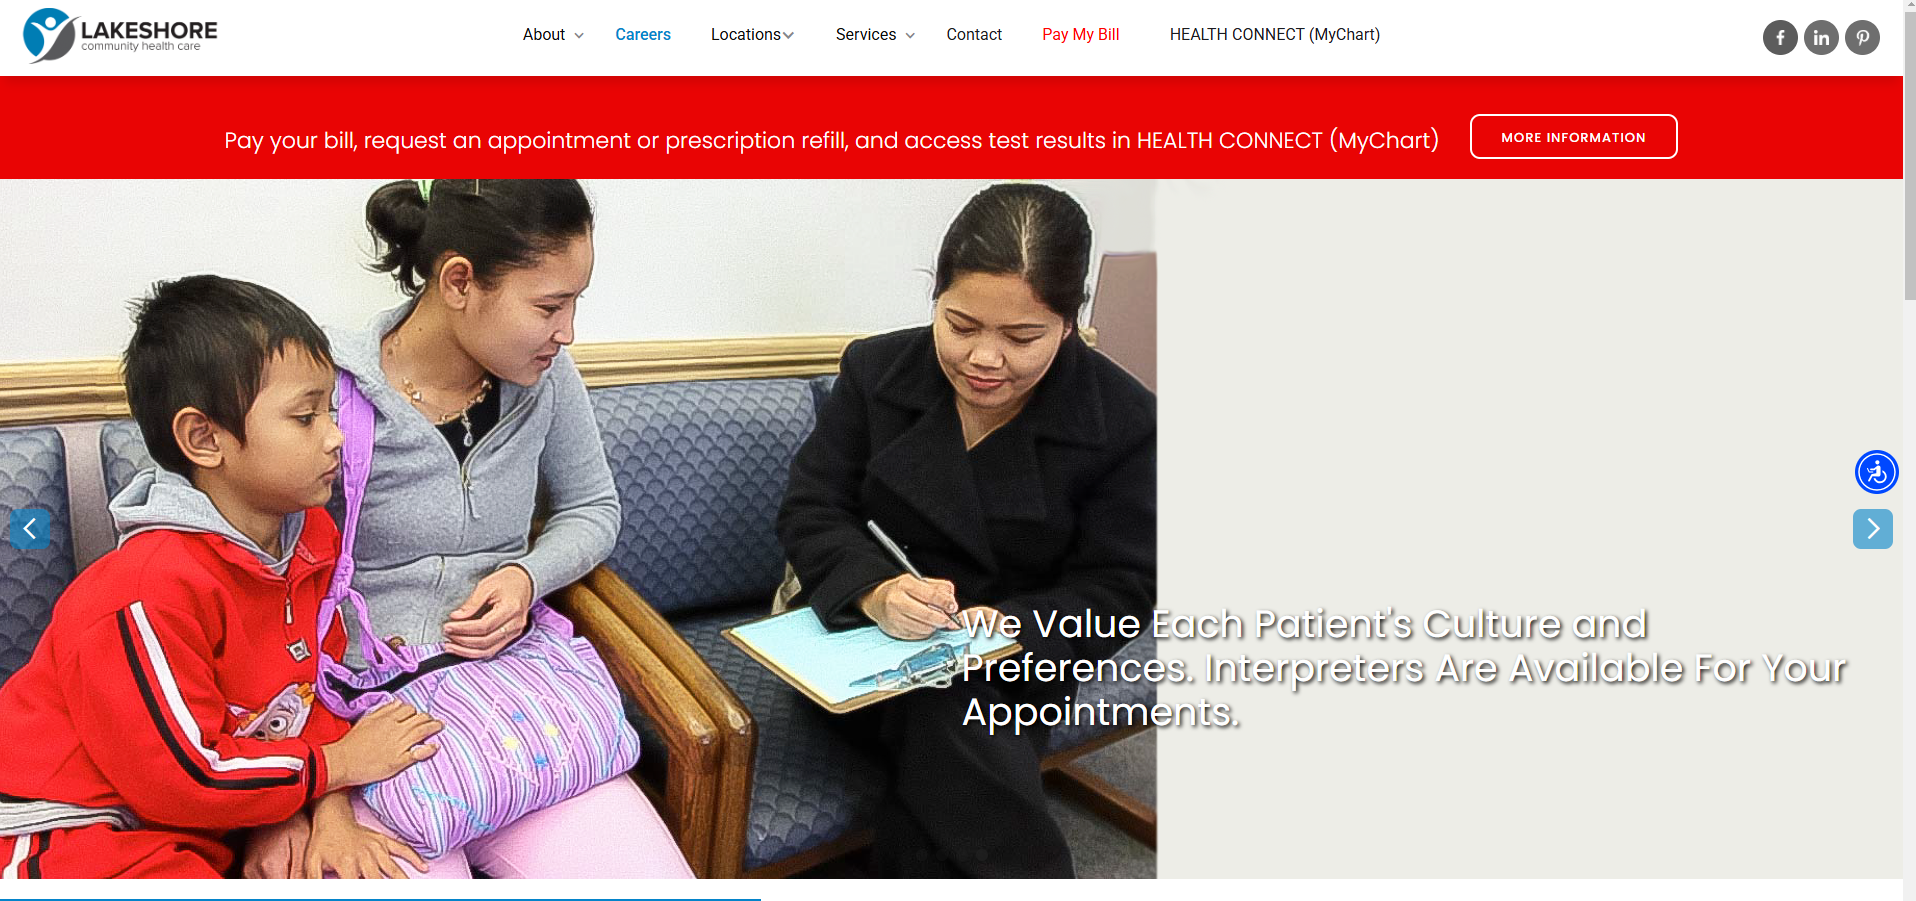Open the Pinterest social icon

coord(1862,38)
